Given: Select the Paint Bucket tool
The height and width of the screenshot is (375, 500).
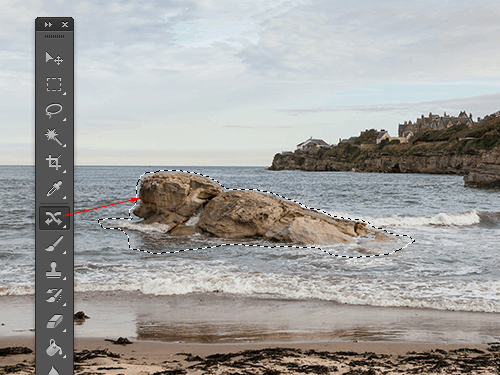Looking at the screenshot, I should point(54,348).
